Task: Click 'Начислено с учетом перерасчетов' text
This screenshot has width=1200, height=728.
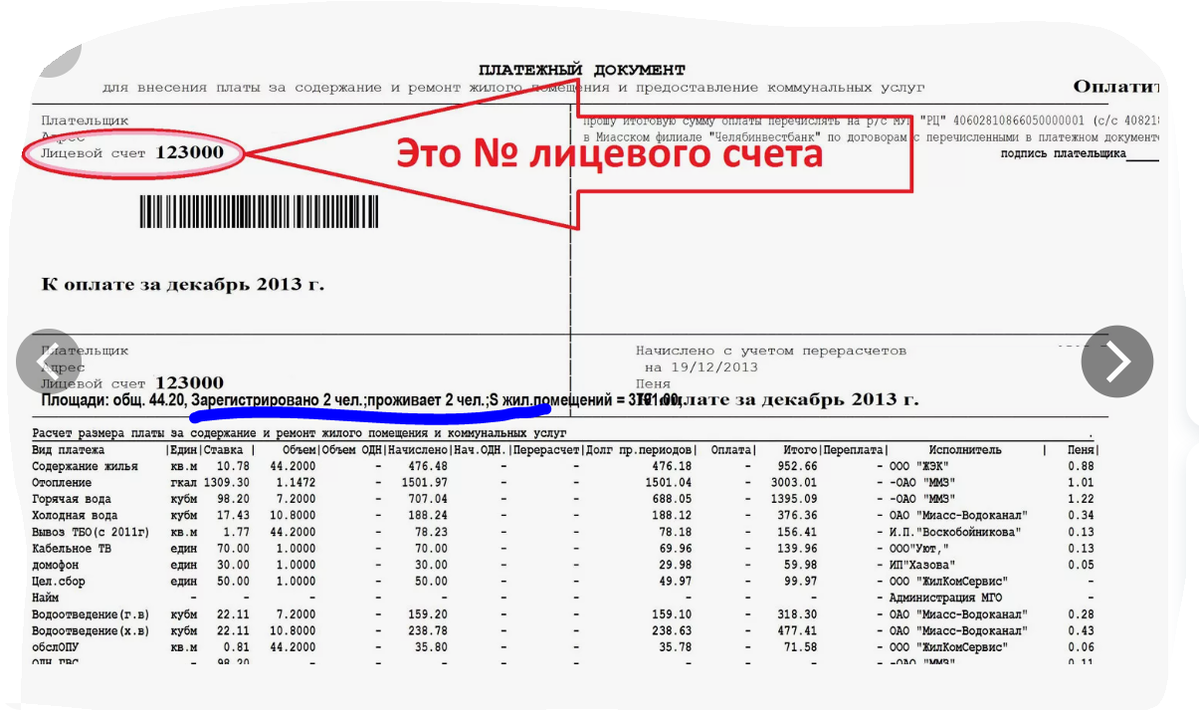Action: point(771,351)
